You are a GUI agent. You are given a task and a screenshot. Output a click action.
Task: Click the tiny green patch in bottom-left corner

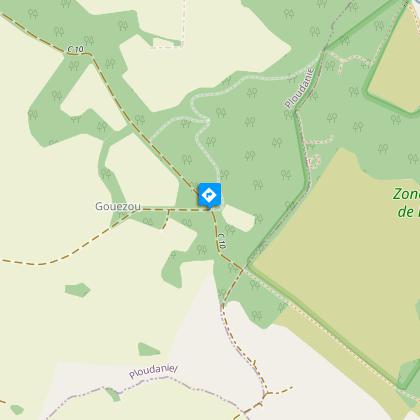click(17, 409)
